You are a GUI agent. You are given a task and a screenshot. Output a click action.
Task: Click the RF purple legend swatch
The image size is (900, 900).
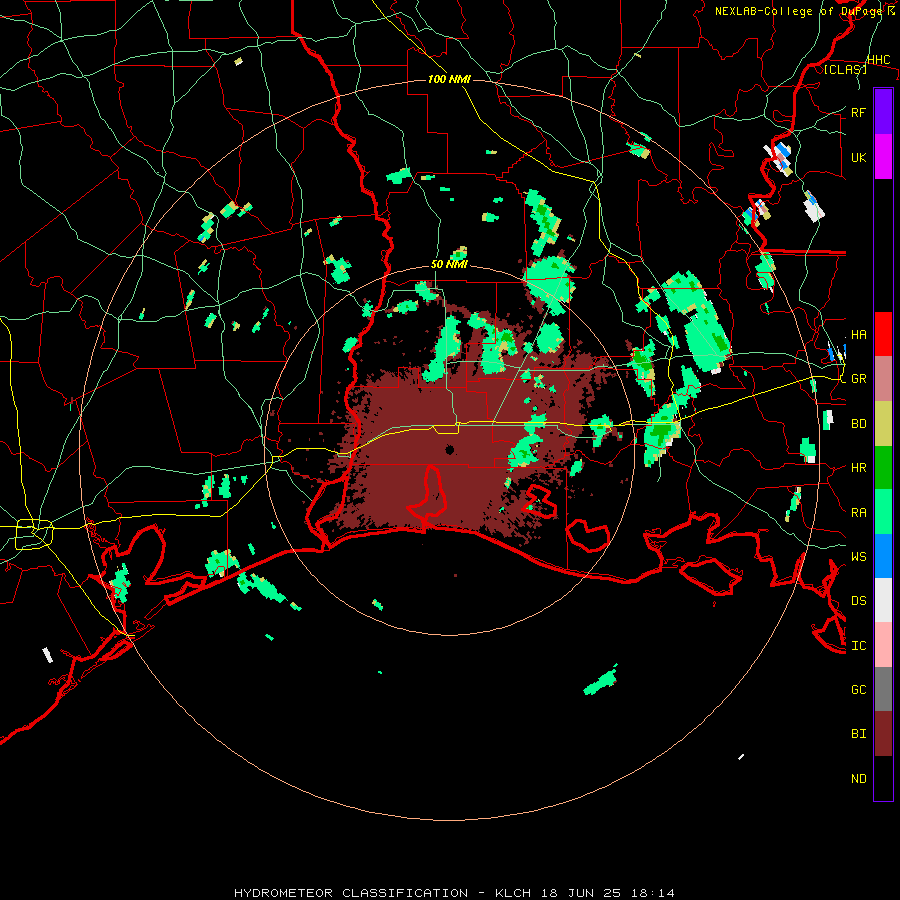(x=883, y=111)
